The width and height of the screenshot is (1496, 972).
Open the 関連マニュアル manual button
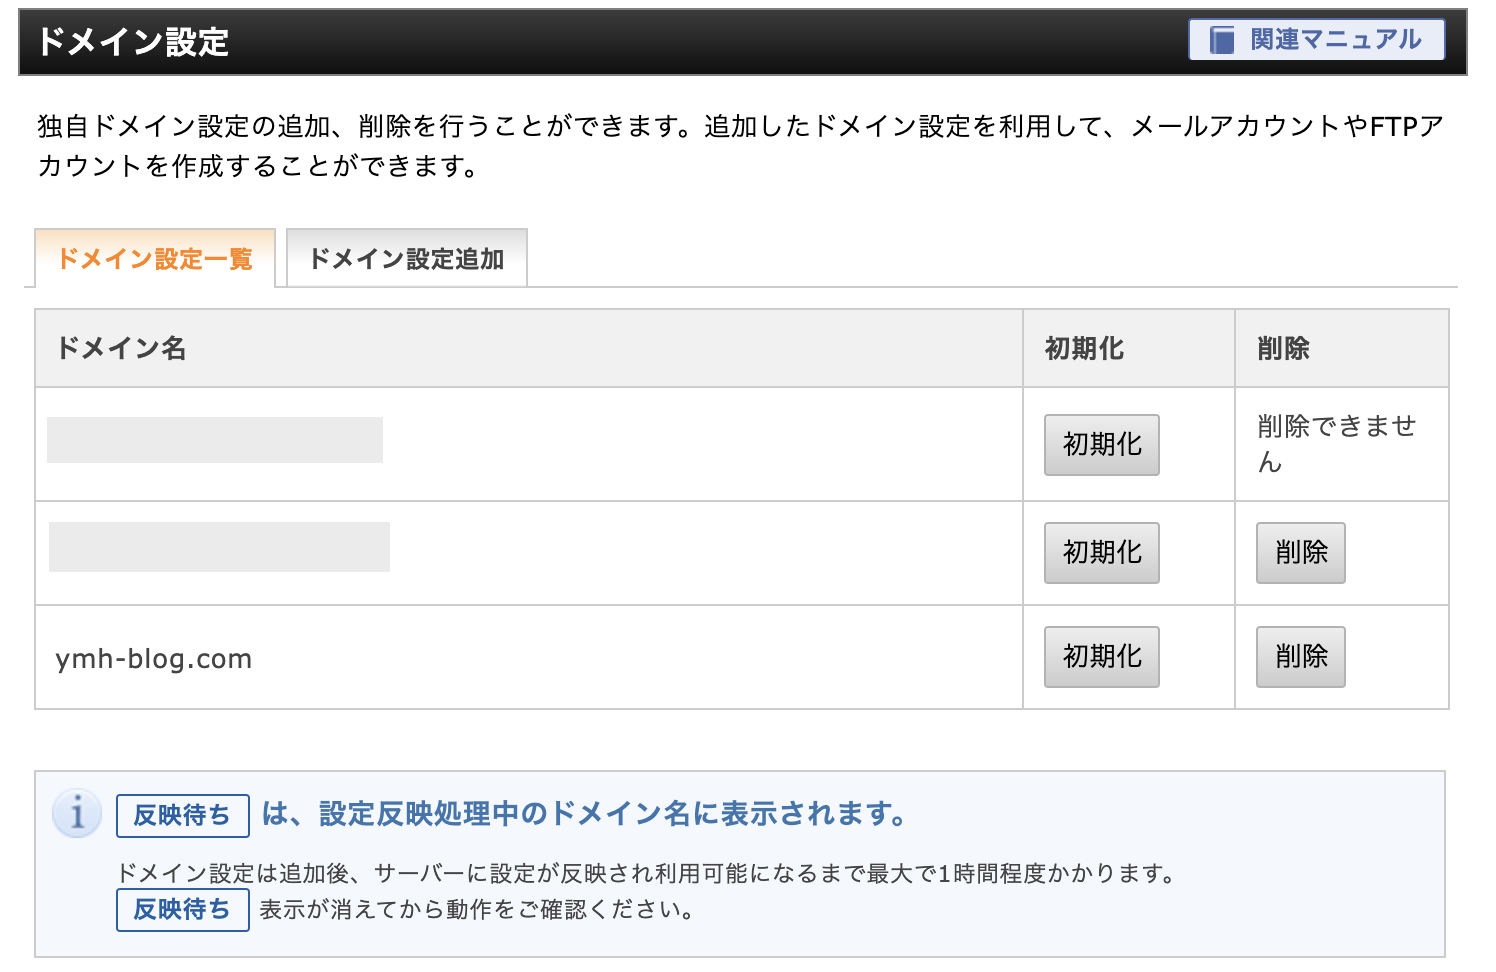coord(1316,40)
